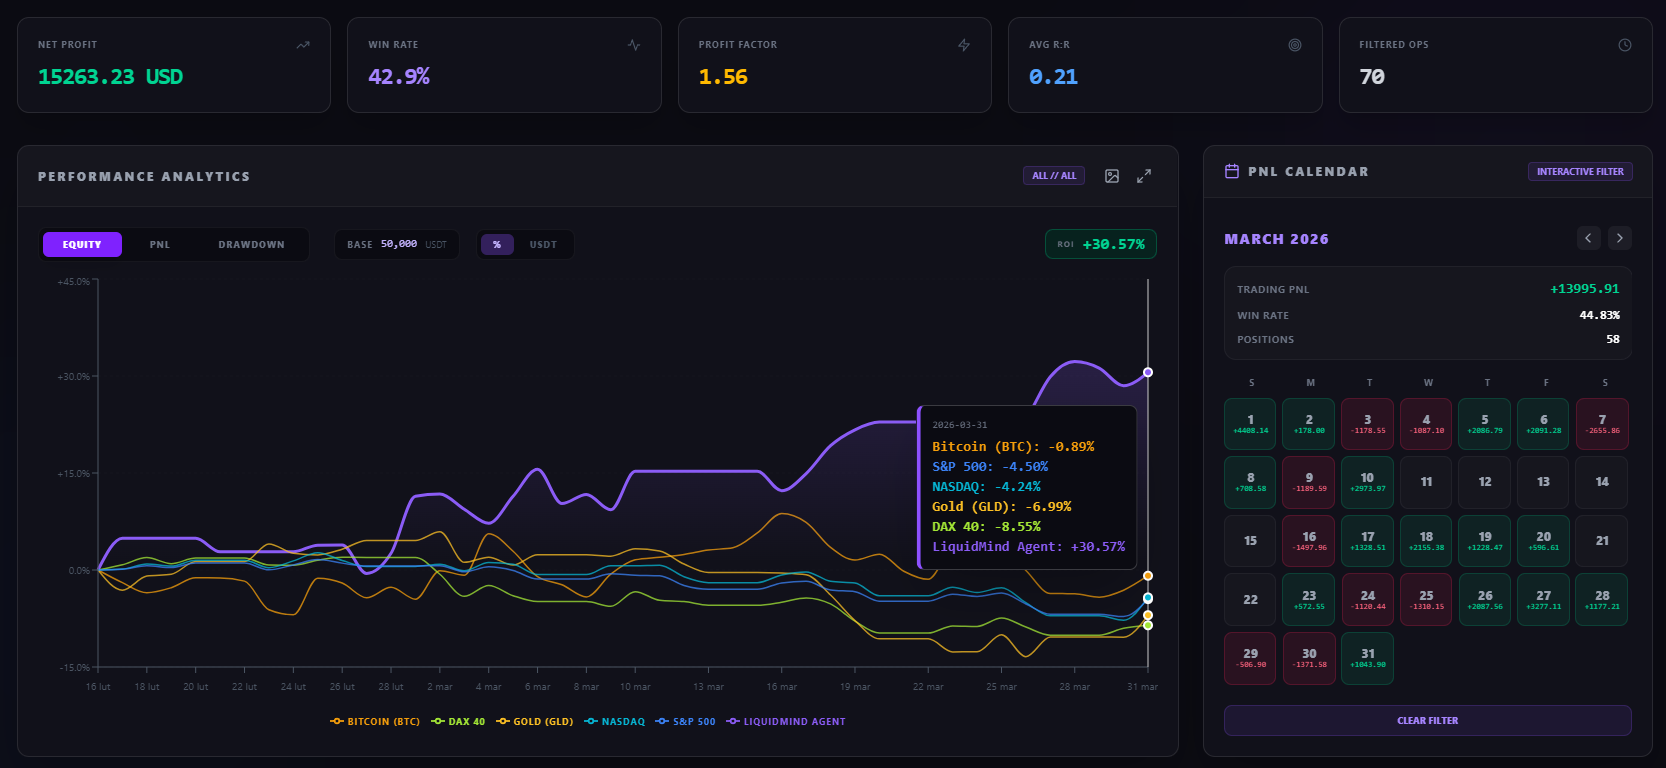Click the Interactive Filter button
This screenshot has width=1666, height=768.
click(1580, 172)
